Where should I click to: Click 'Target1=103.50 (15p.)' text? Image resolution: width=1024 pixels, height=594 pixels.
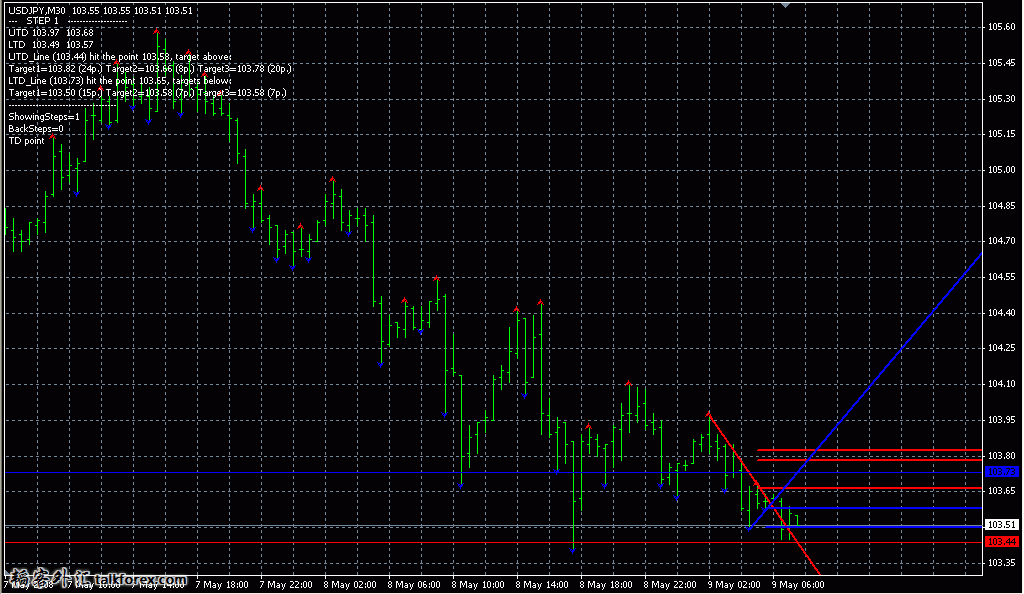coord(56,93)
